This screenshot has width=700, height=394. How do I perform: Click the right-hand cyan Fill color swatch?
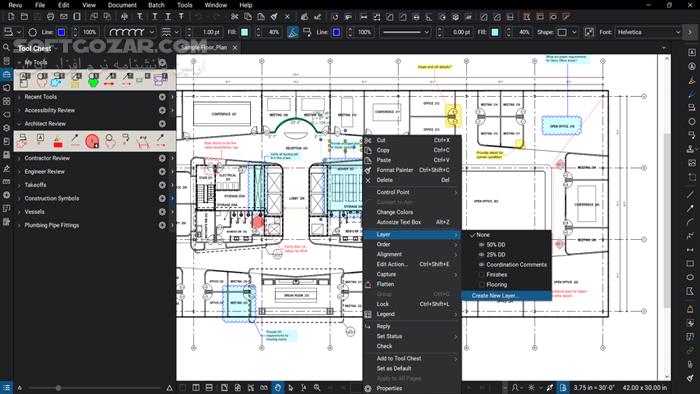[495, 32]
